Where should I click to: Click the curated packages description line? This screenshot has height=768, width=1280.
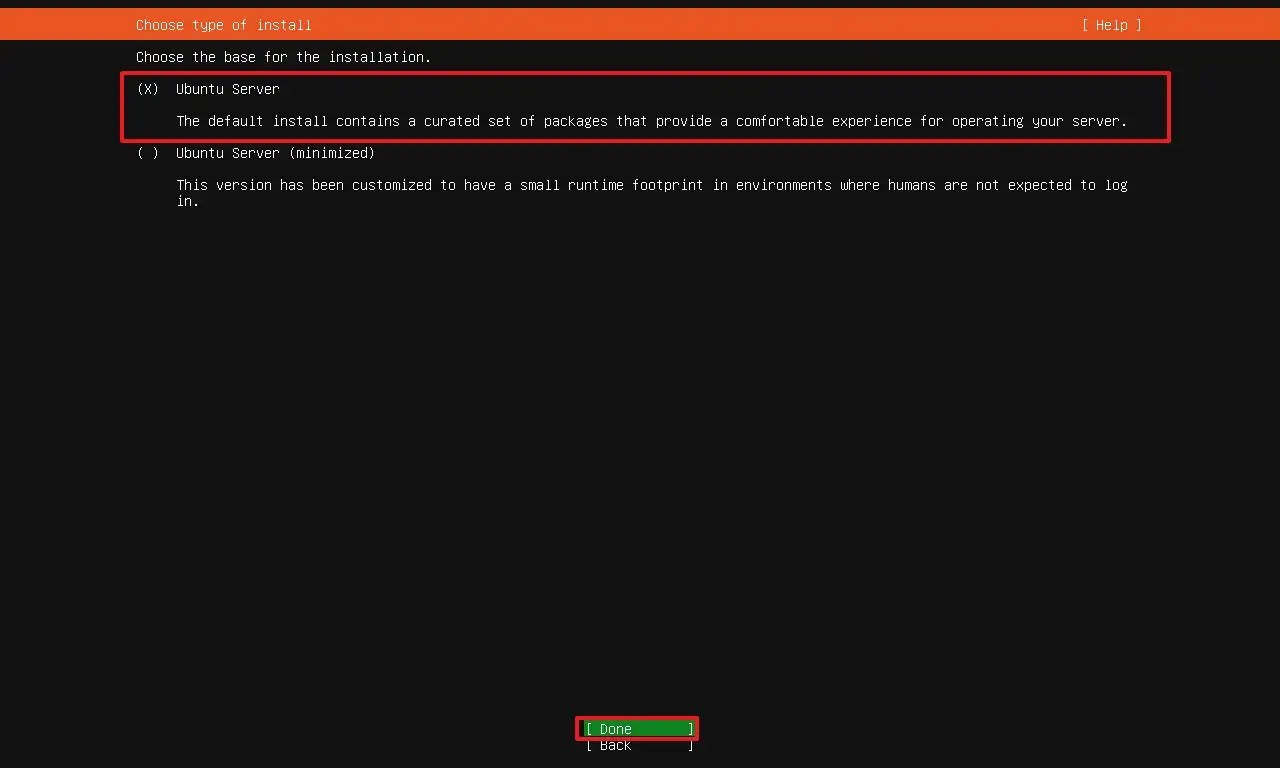pyautogui.click(x=651, y=121)
